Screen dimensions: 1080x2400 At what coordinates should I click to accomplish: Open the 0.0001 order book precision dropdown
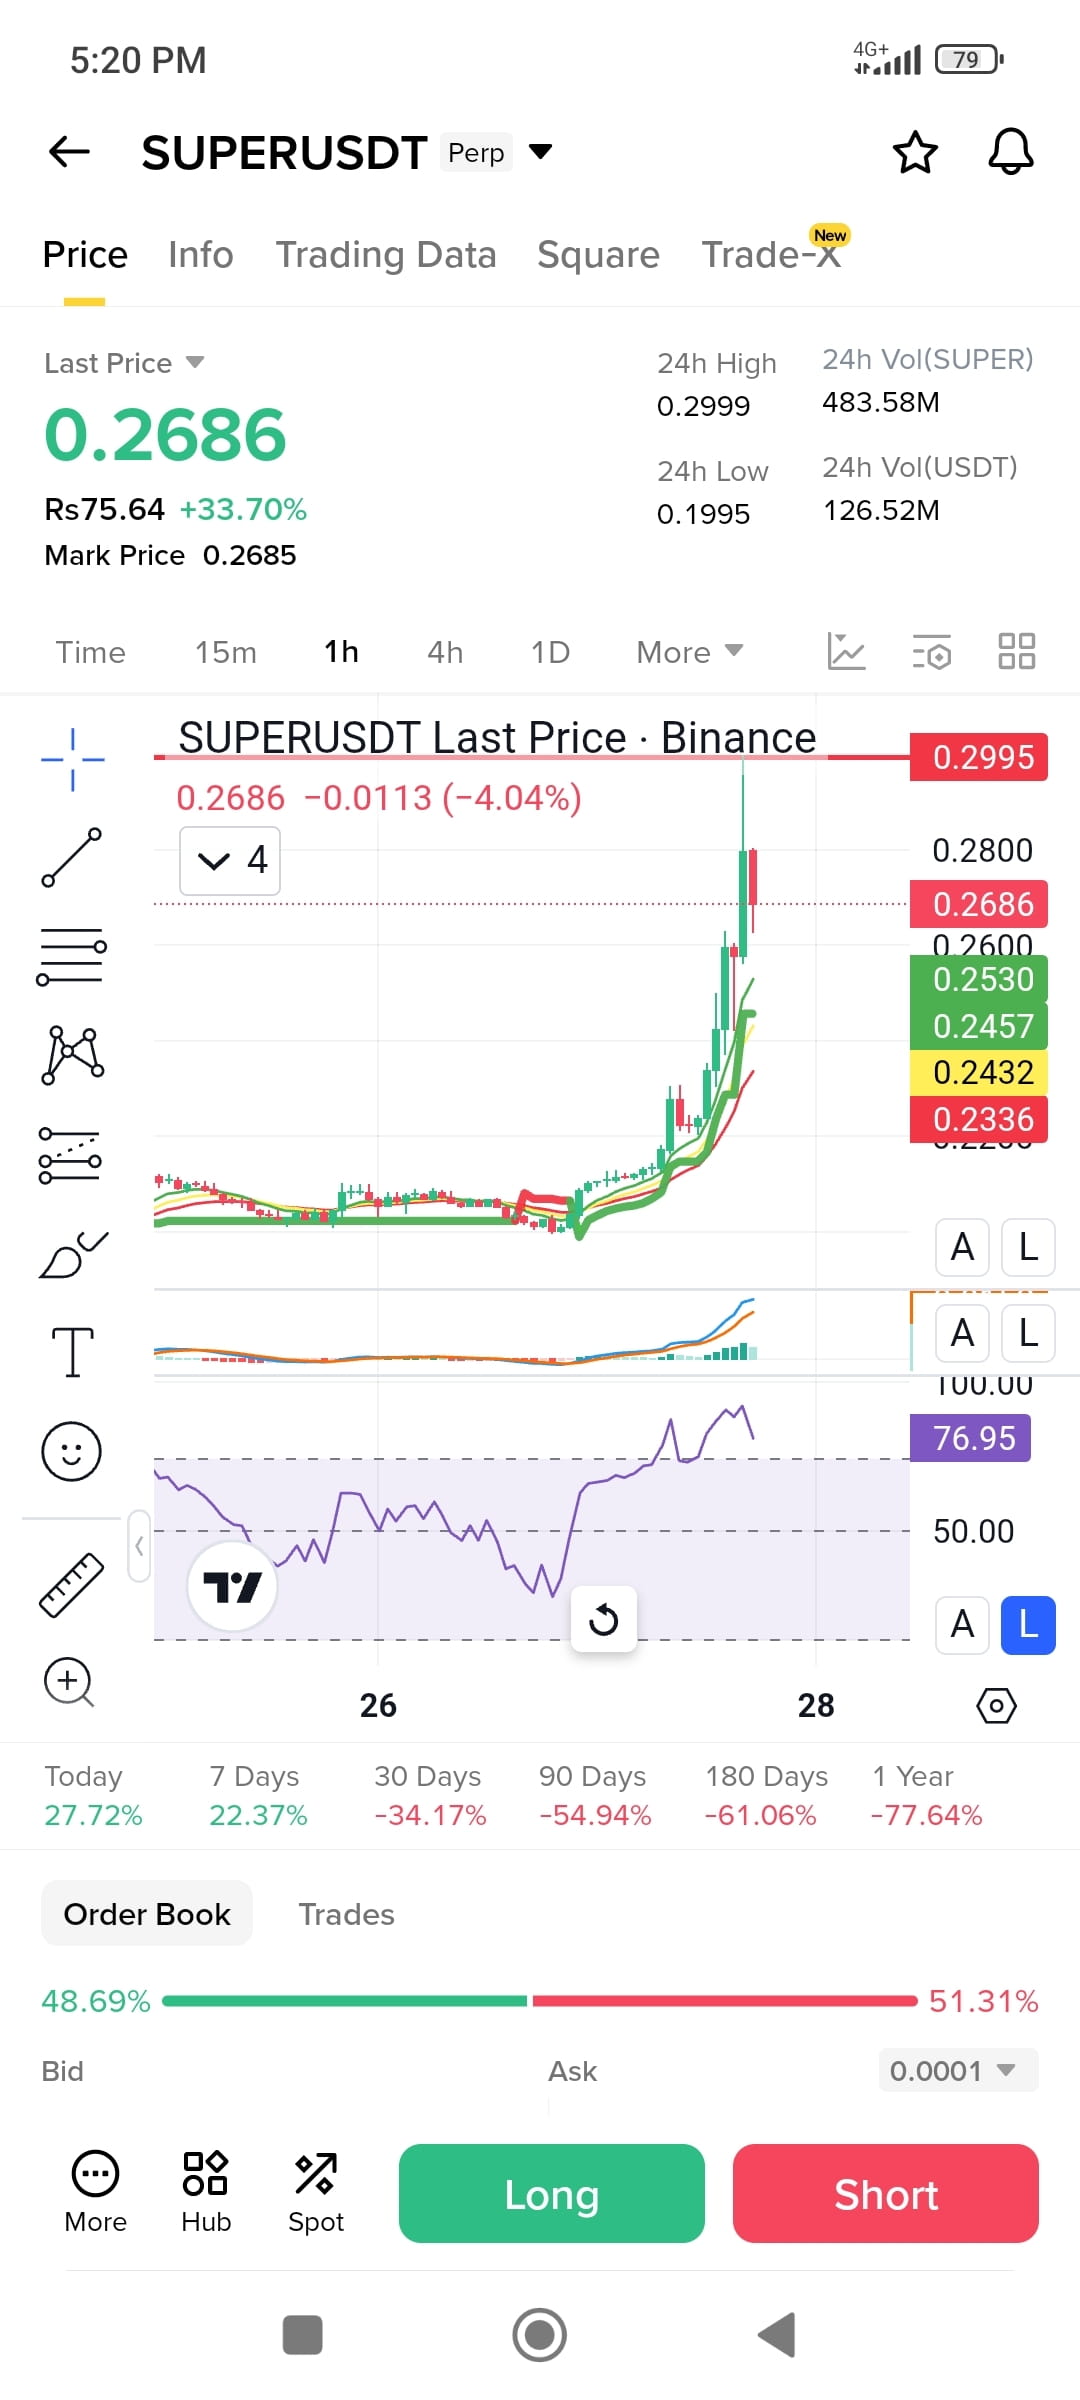pyautogui.click(x=958, y=2070)
